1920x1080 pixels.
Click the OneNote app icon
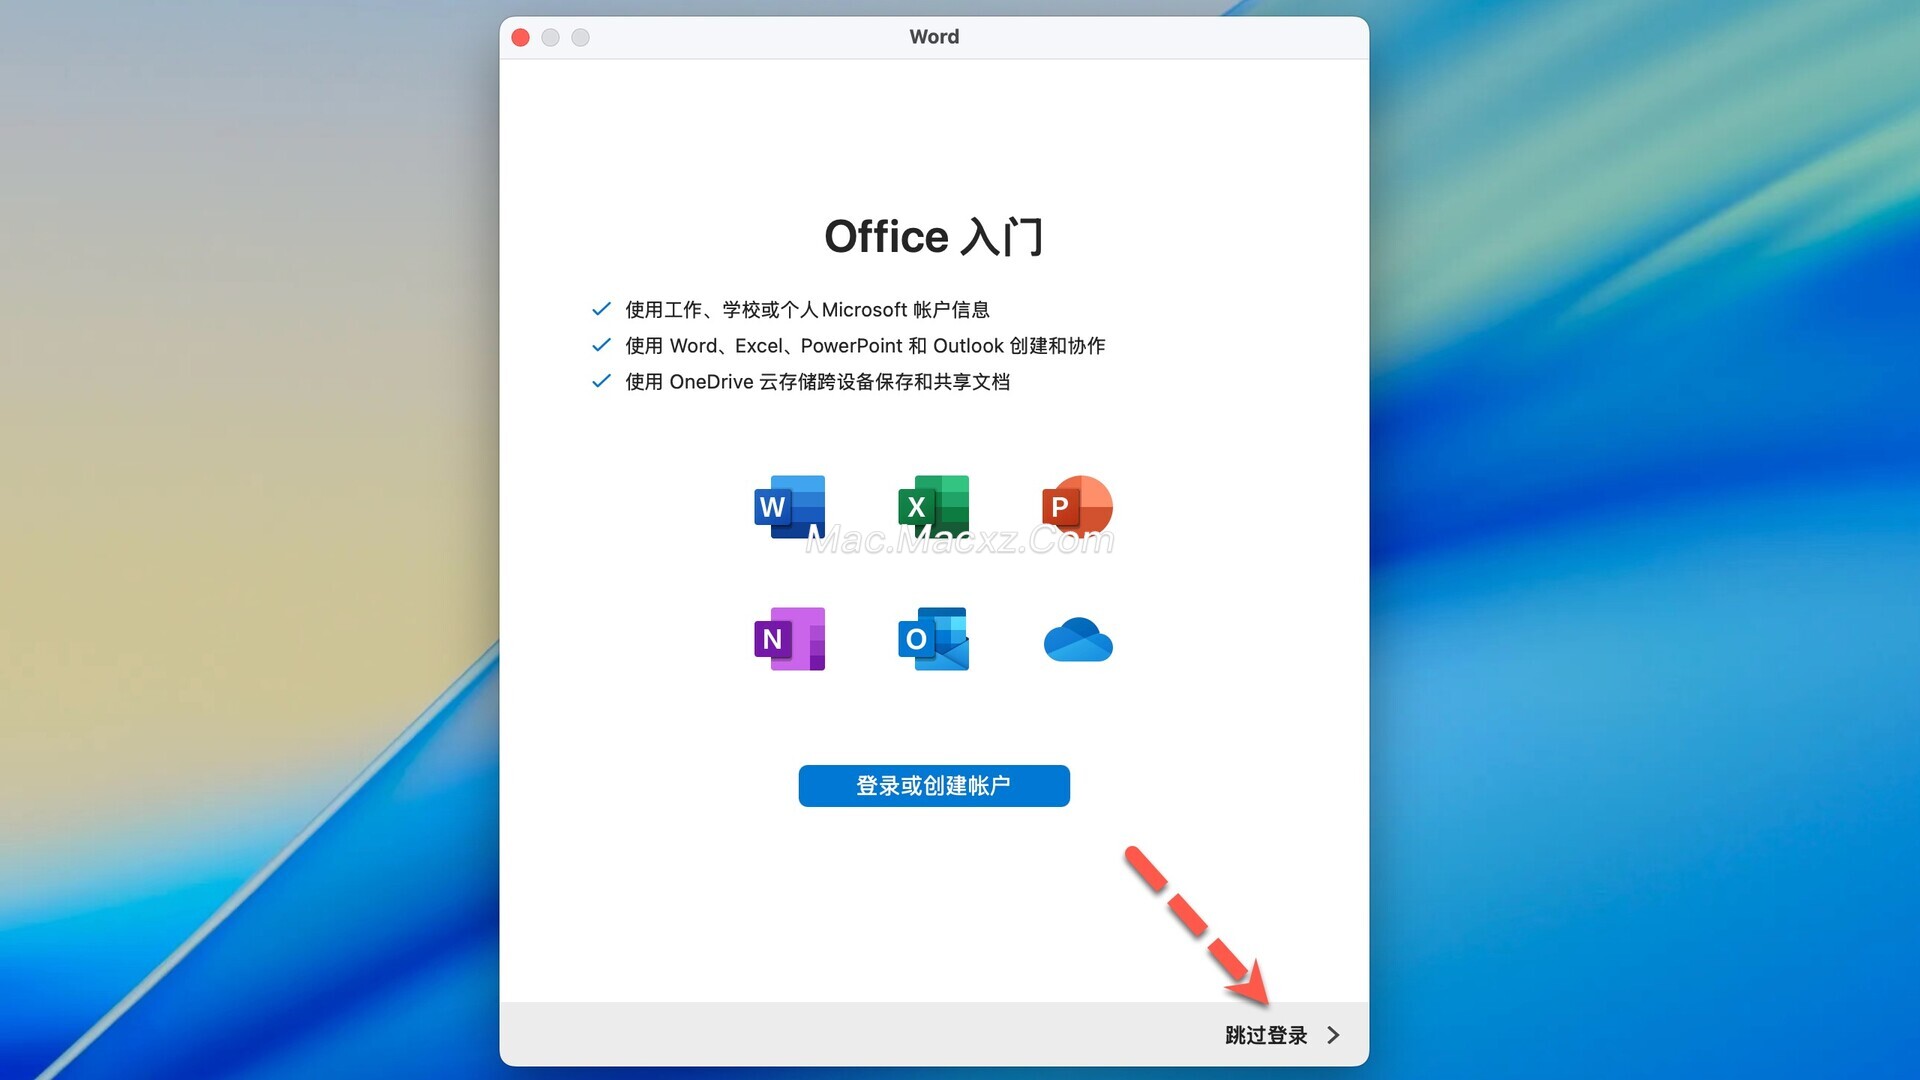click(x=789, y=639)
